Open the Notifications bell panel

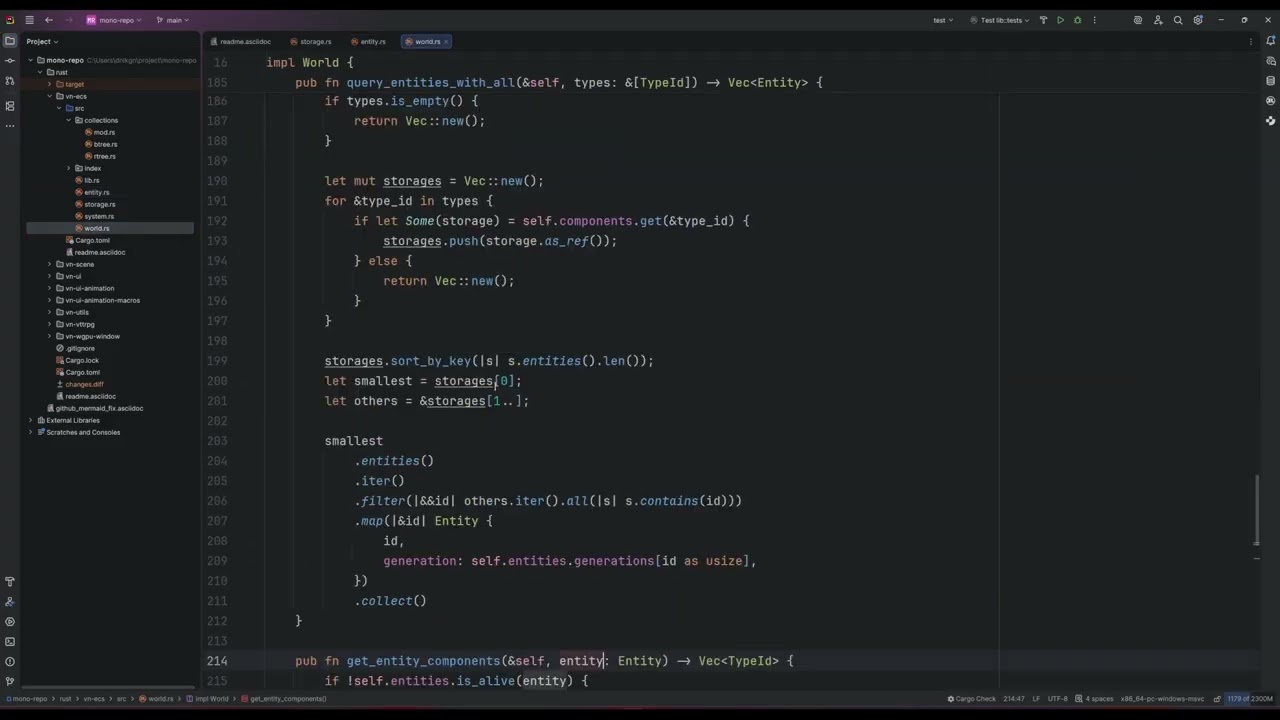pos(1270,41)
